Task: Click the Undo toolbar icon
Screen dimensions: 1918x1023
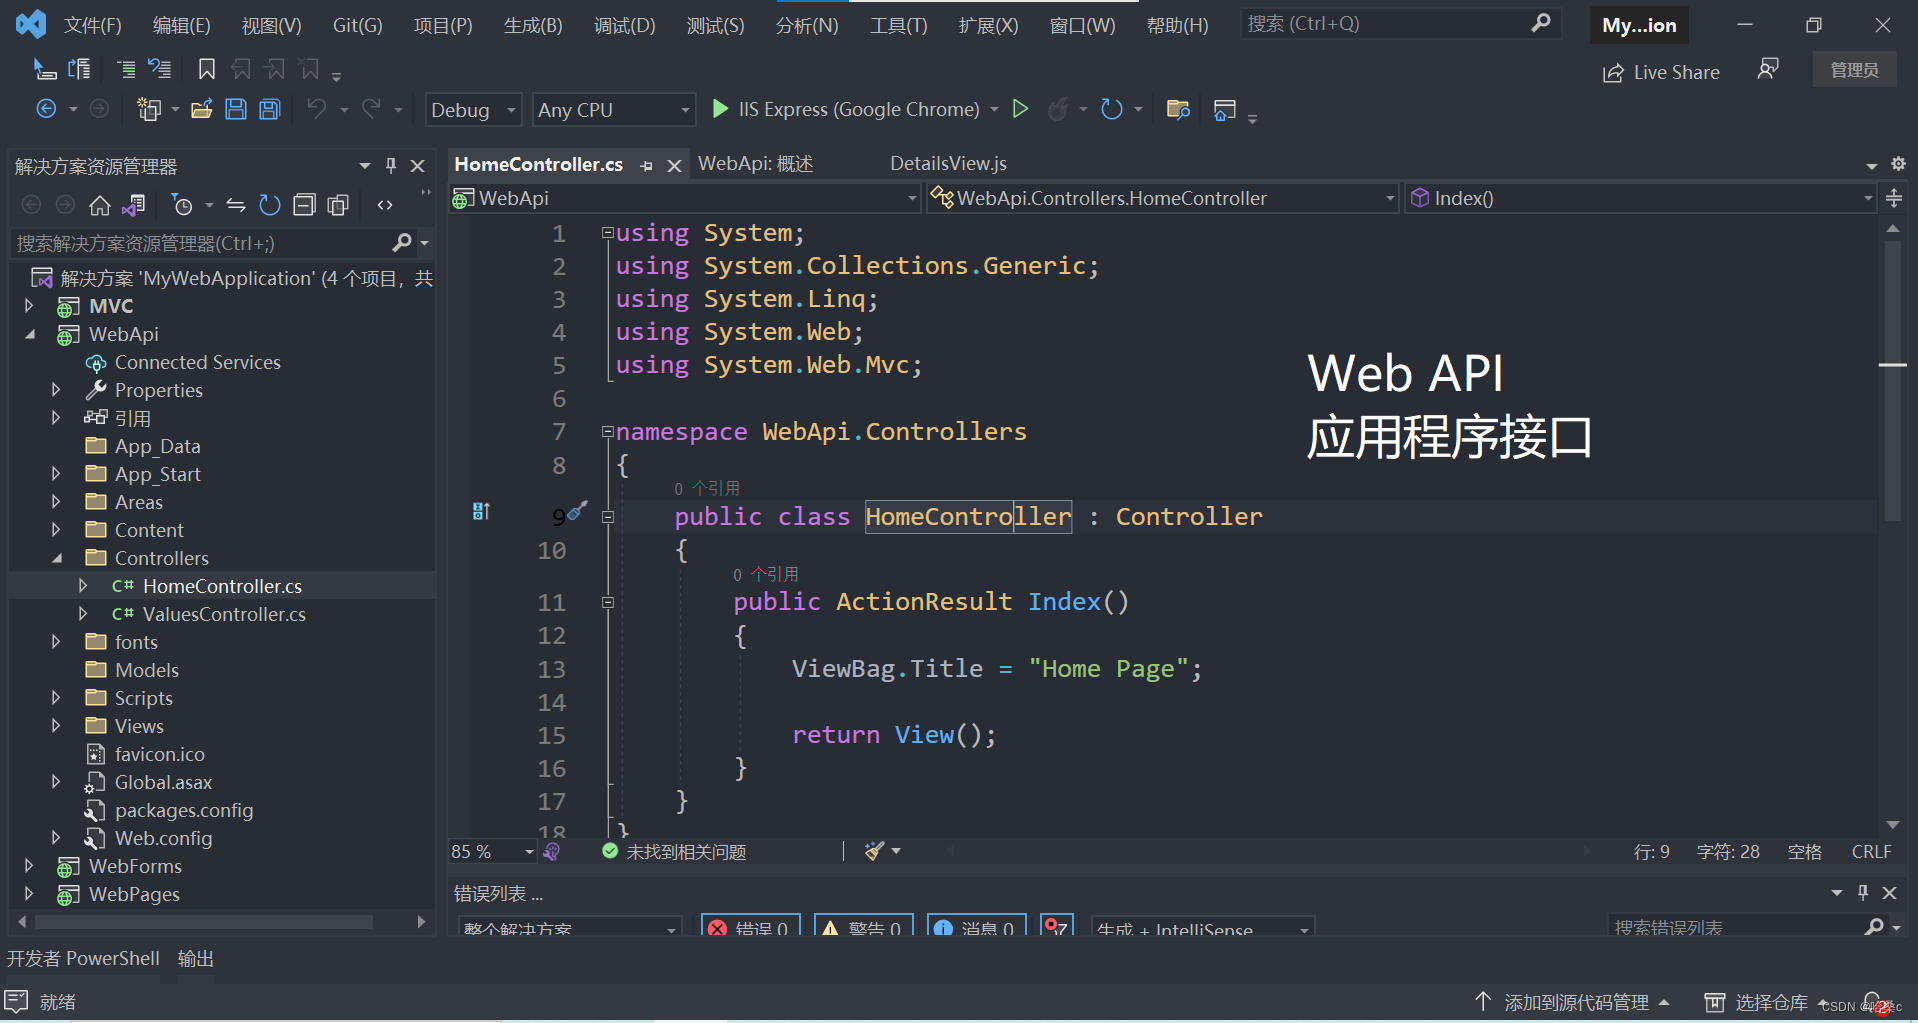Action: 318,109
